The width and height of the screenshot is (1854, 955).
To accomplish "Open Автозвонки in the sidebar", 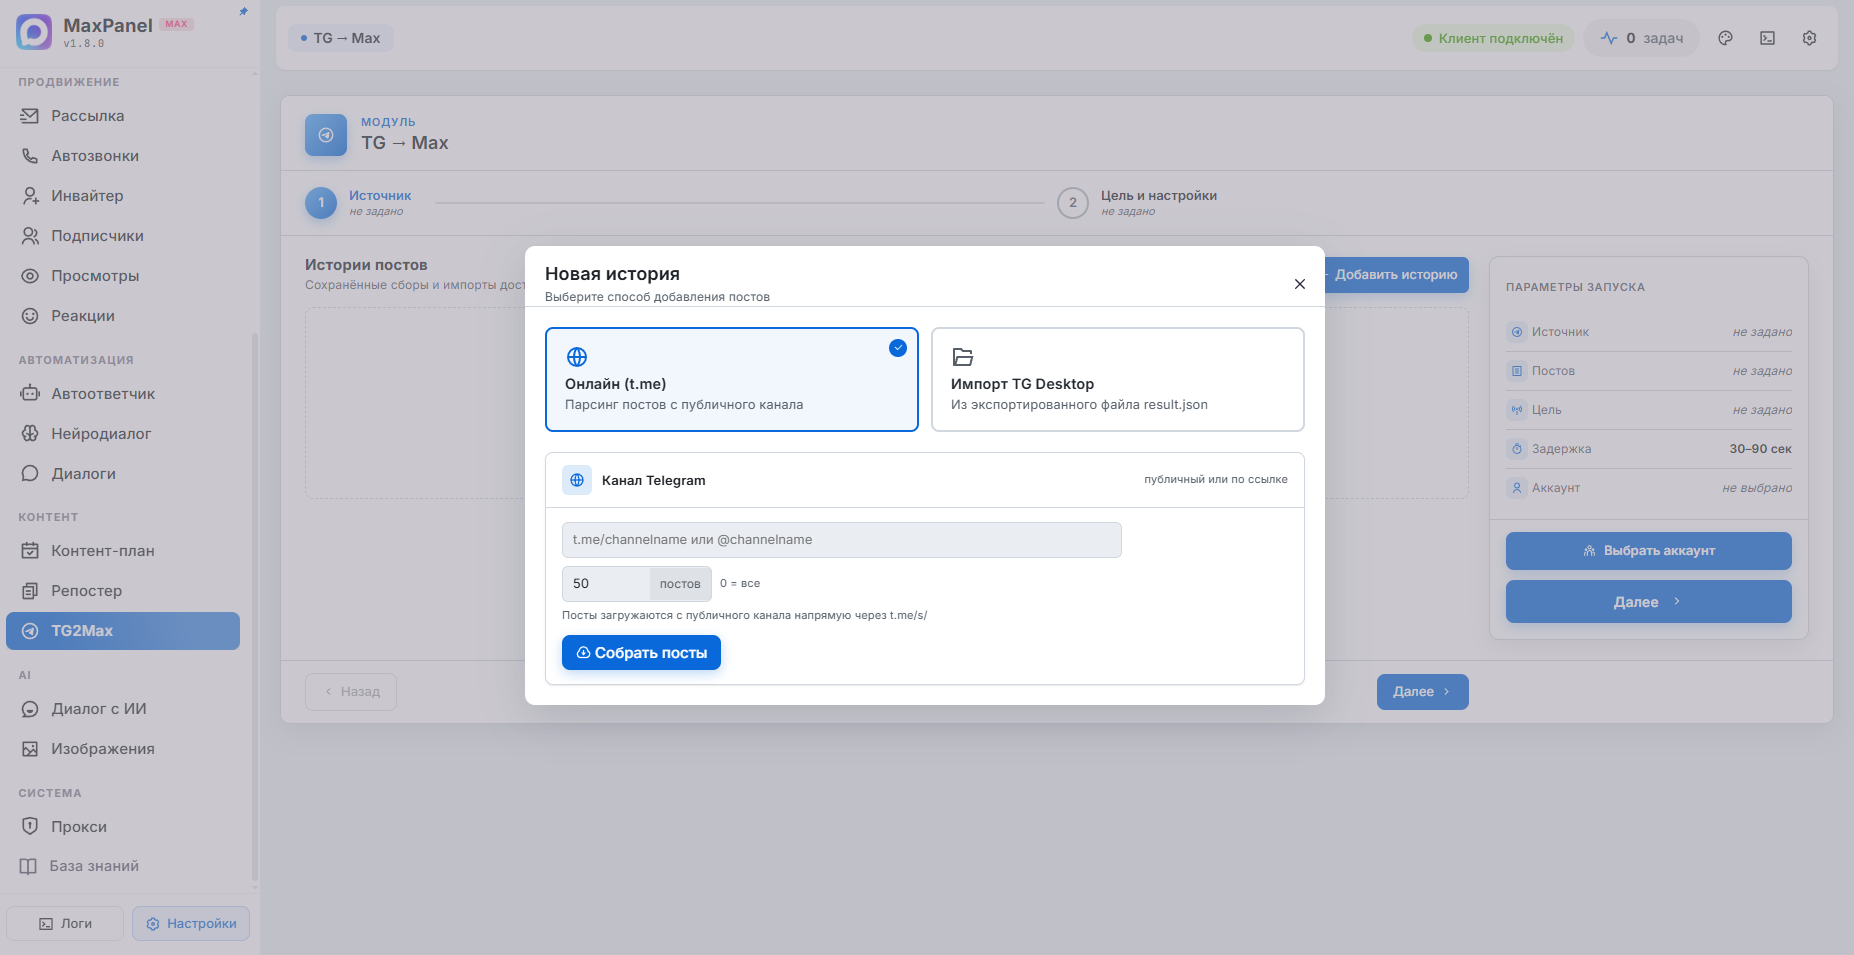I will (123, 156).
